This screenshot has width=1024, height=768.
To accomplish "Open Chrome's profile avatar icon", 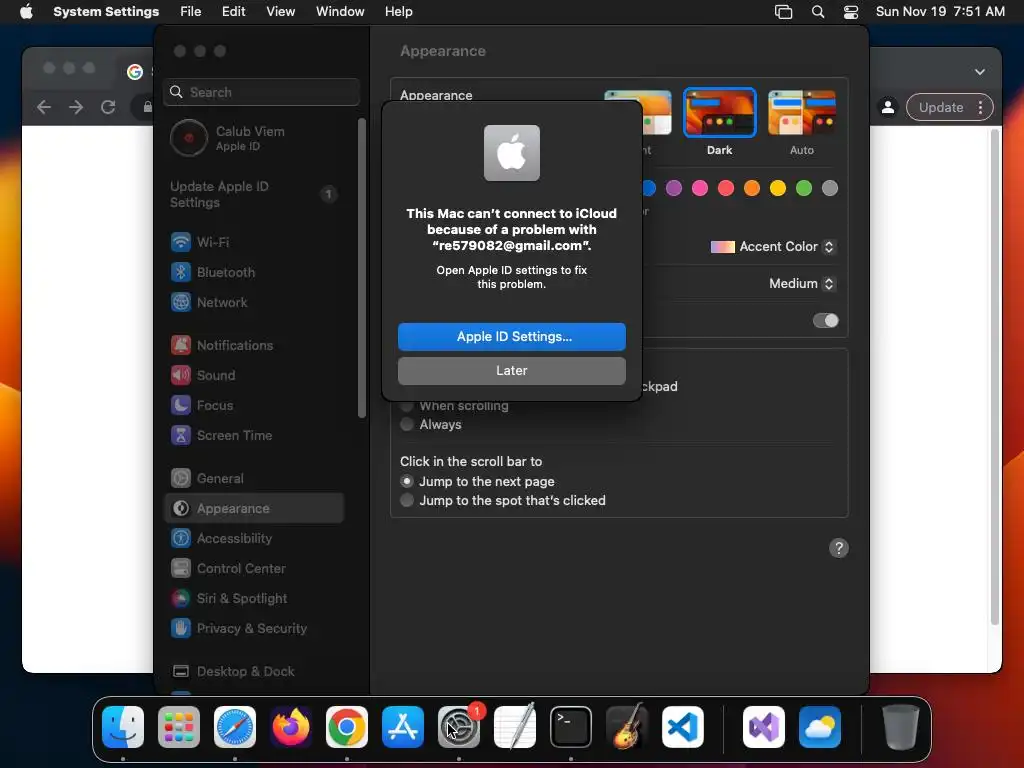I will [x=888, y=107].
